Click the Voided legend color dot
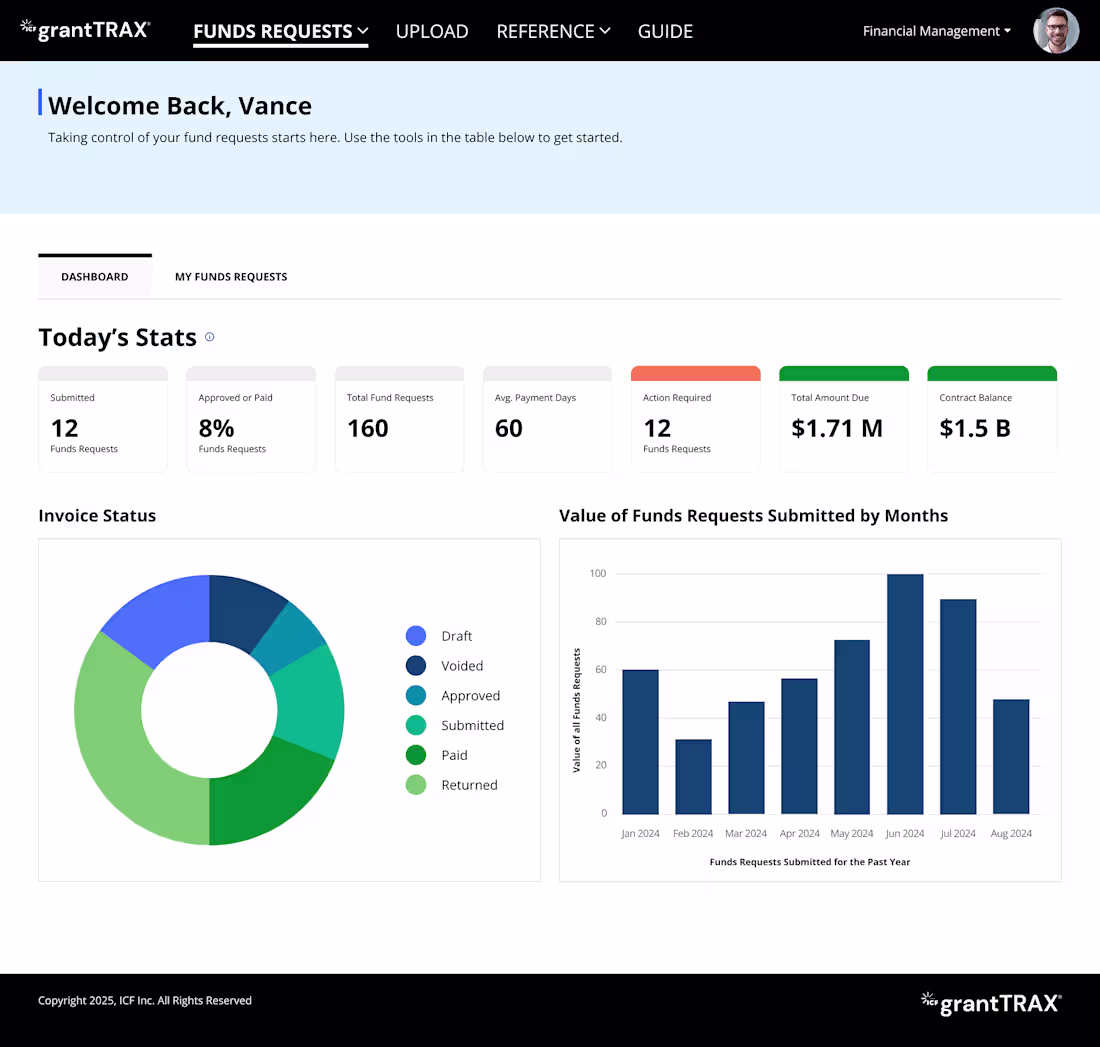Image resolution: width=1100 pixels, height=1047 pixels. click(x=416, y=666)
